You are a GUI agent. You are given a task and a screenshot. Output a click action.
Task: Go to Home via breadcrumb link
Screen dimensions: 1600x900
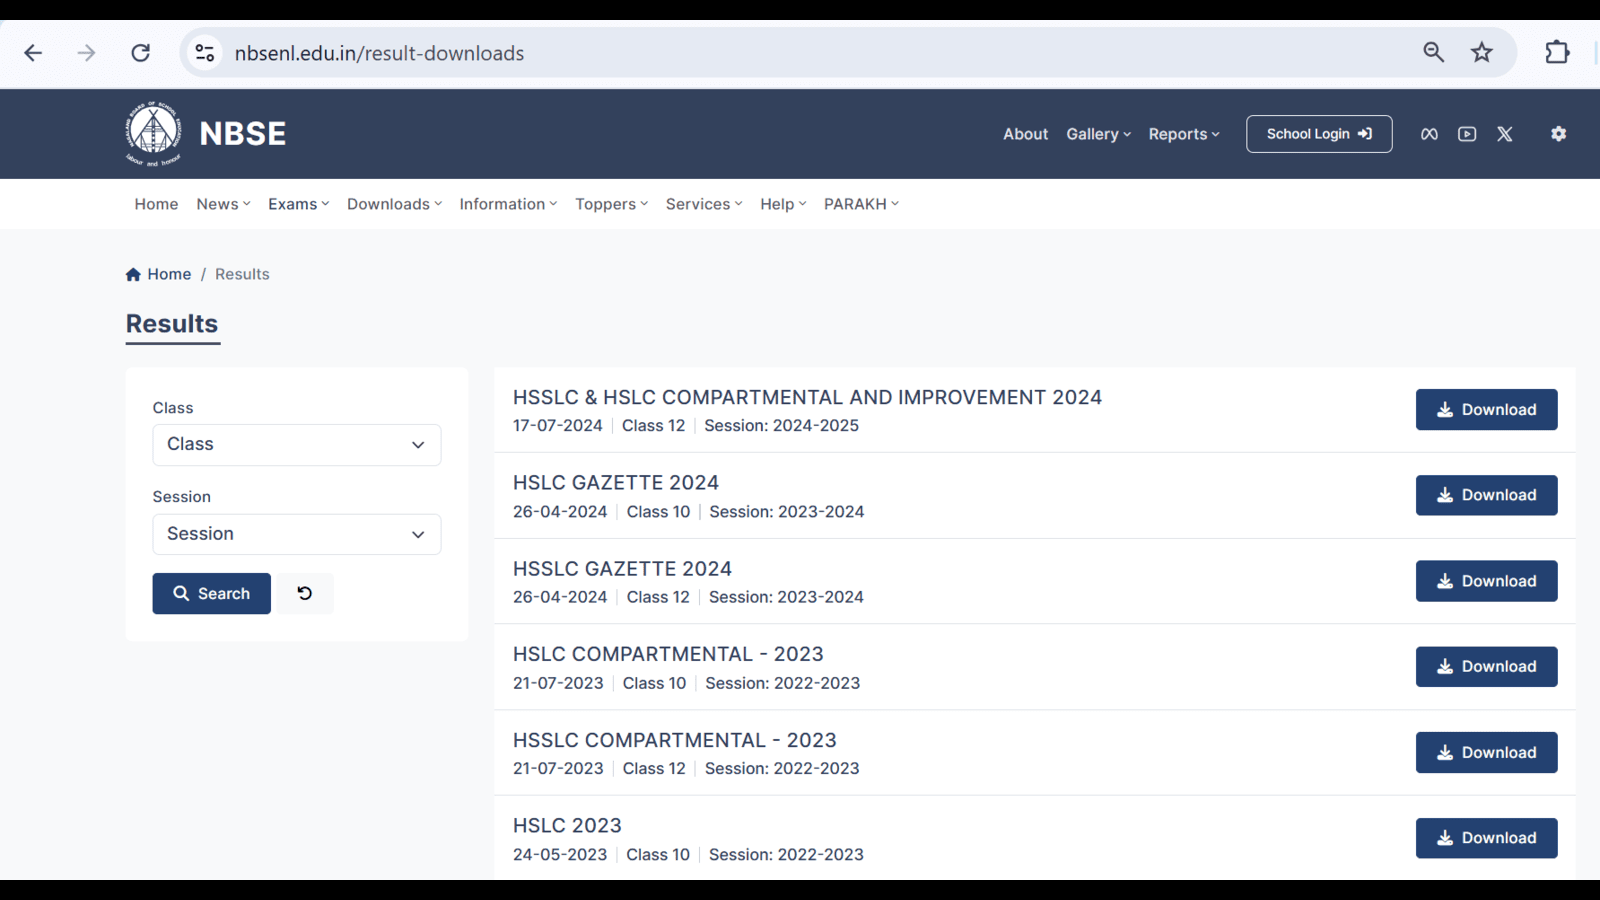tap(168, 274)
